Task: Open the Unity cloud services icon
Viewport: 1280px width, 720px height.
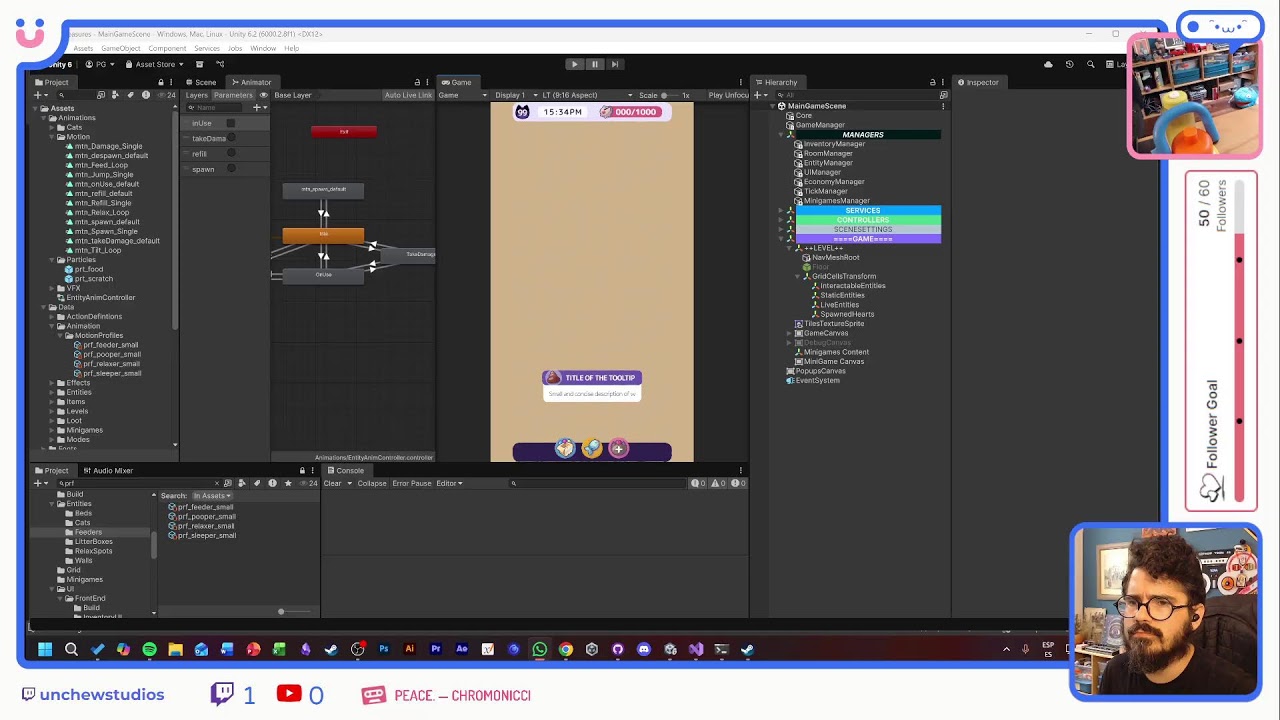Action: pos(1048,64)
